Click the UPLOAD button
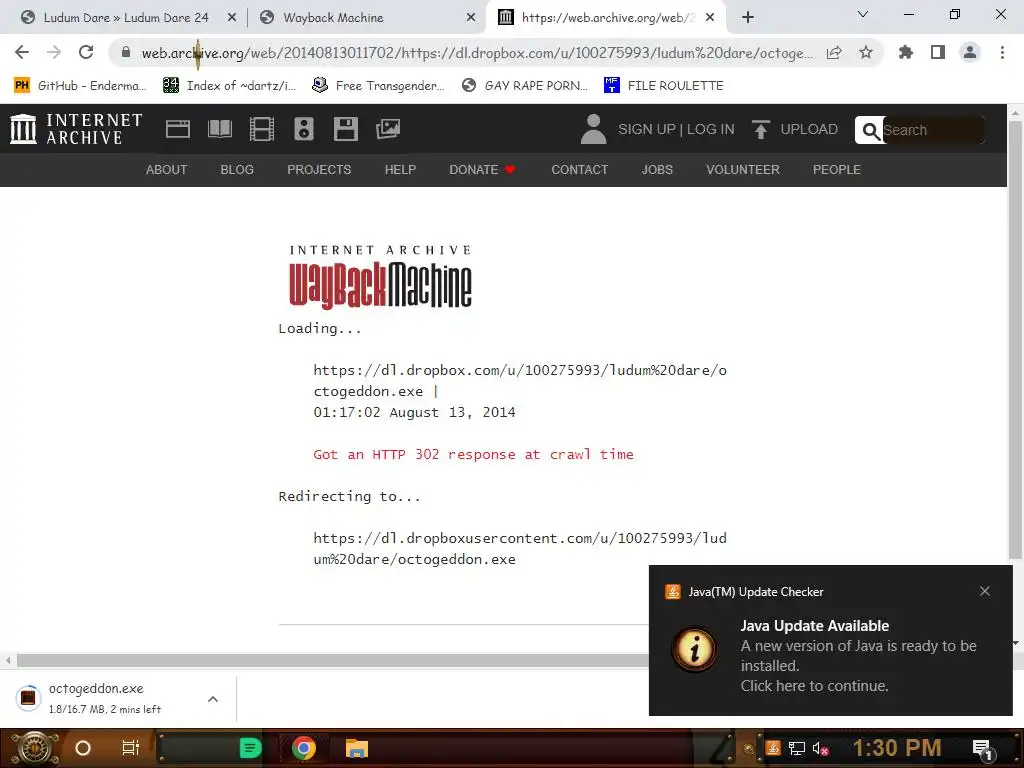 (795, 129)
